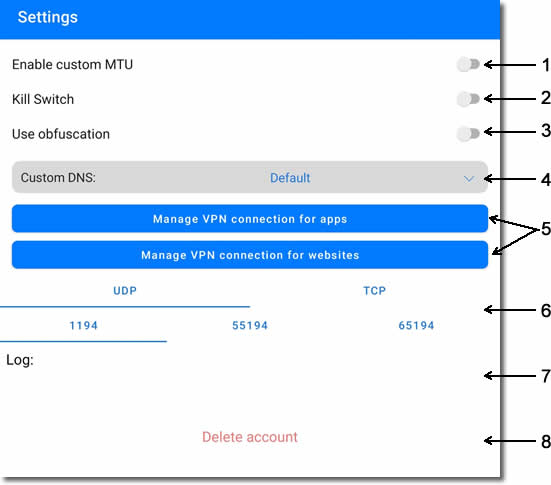
Task: Select port 1194
Action: [83, 325]
